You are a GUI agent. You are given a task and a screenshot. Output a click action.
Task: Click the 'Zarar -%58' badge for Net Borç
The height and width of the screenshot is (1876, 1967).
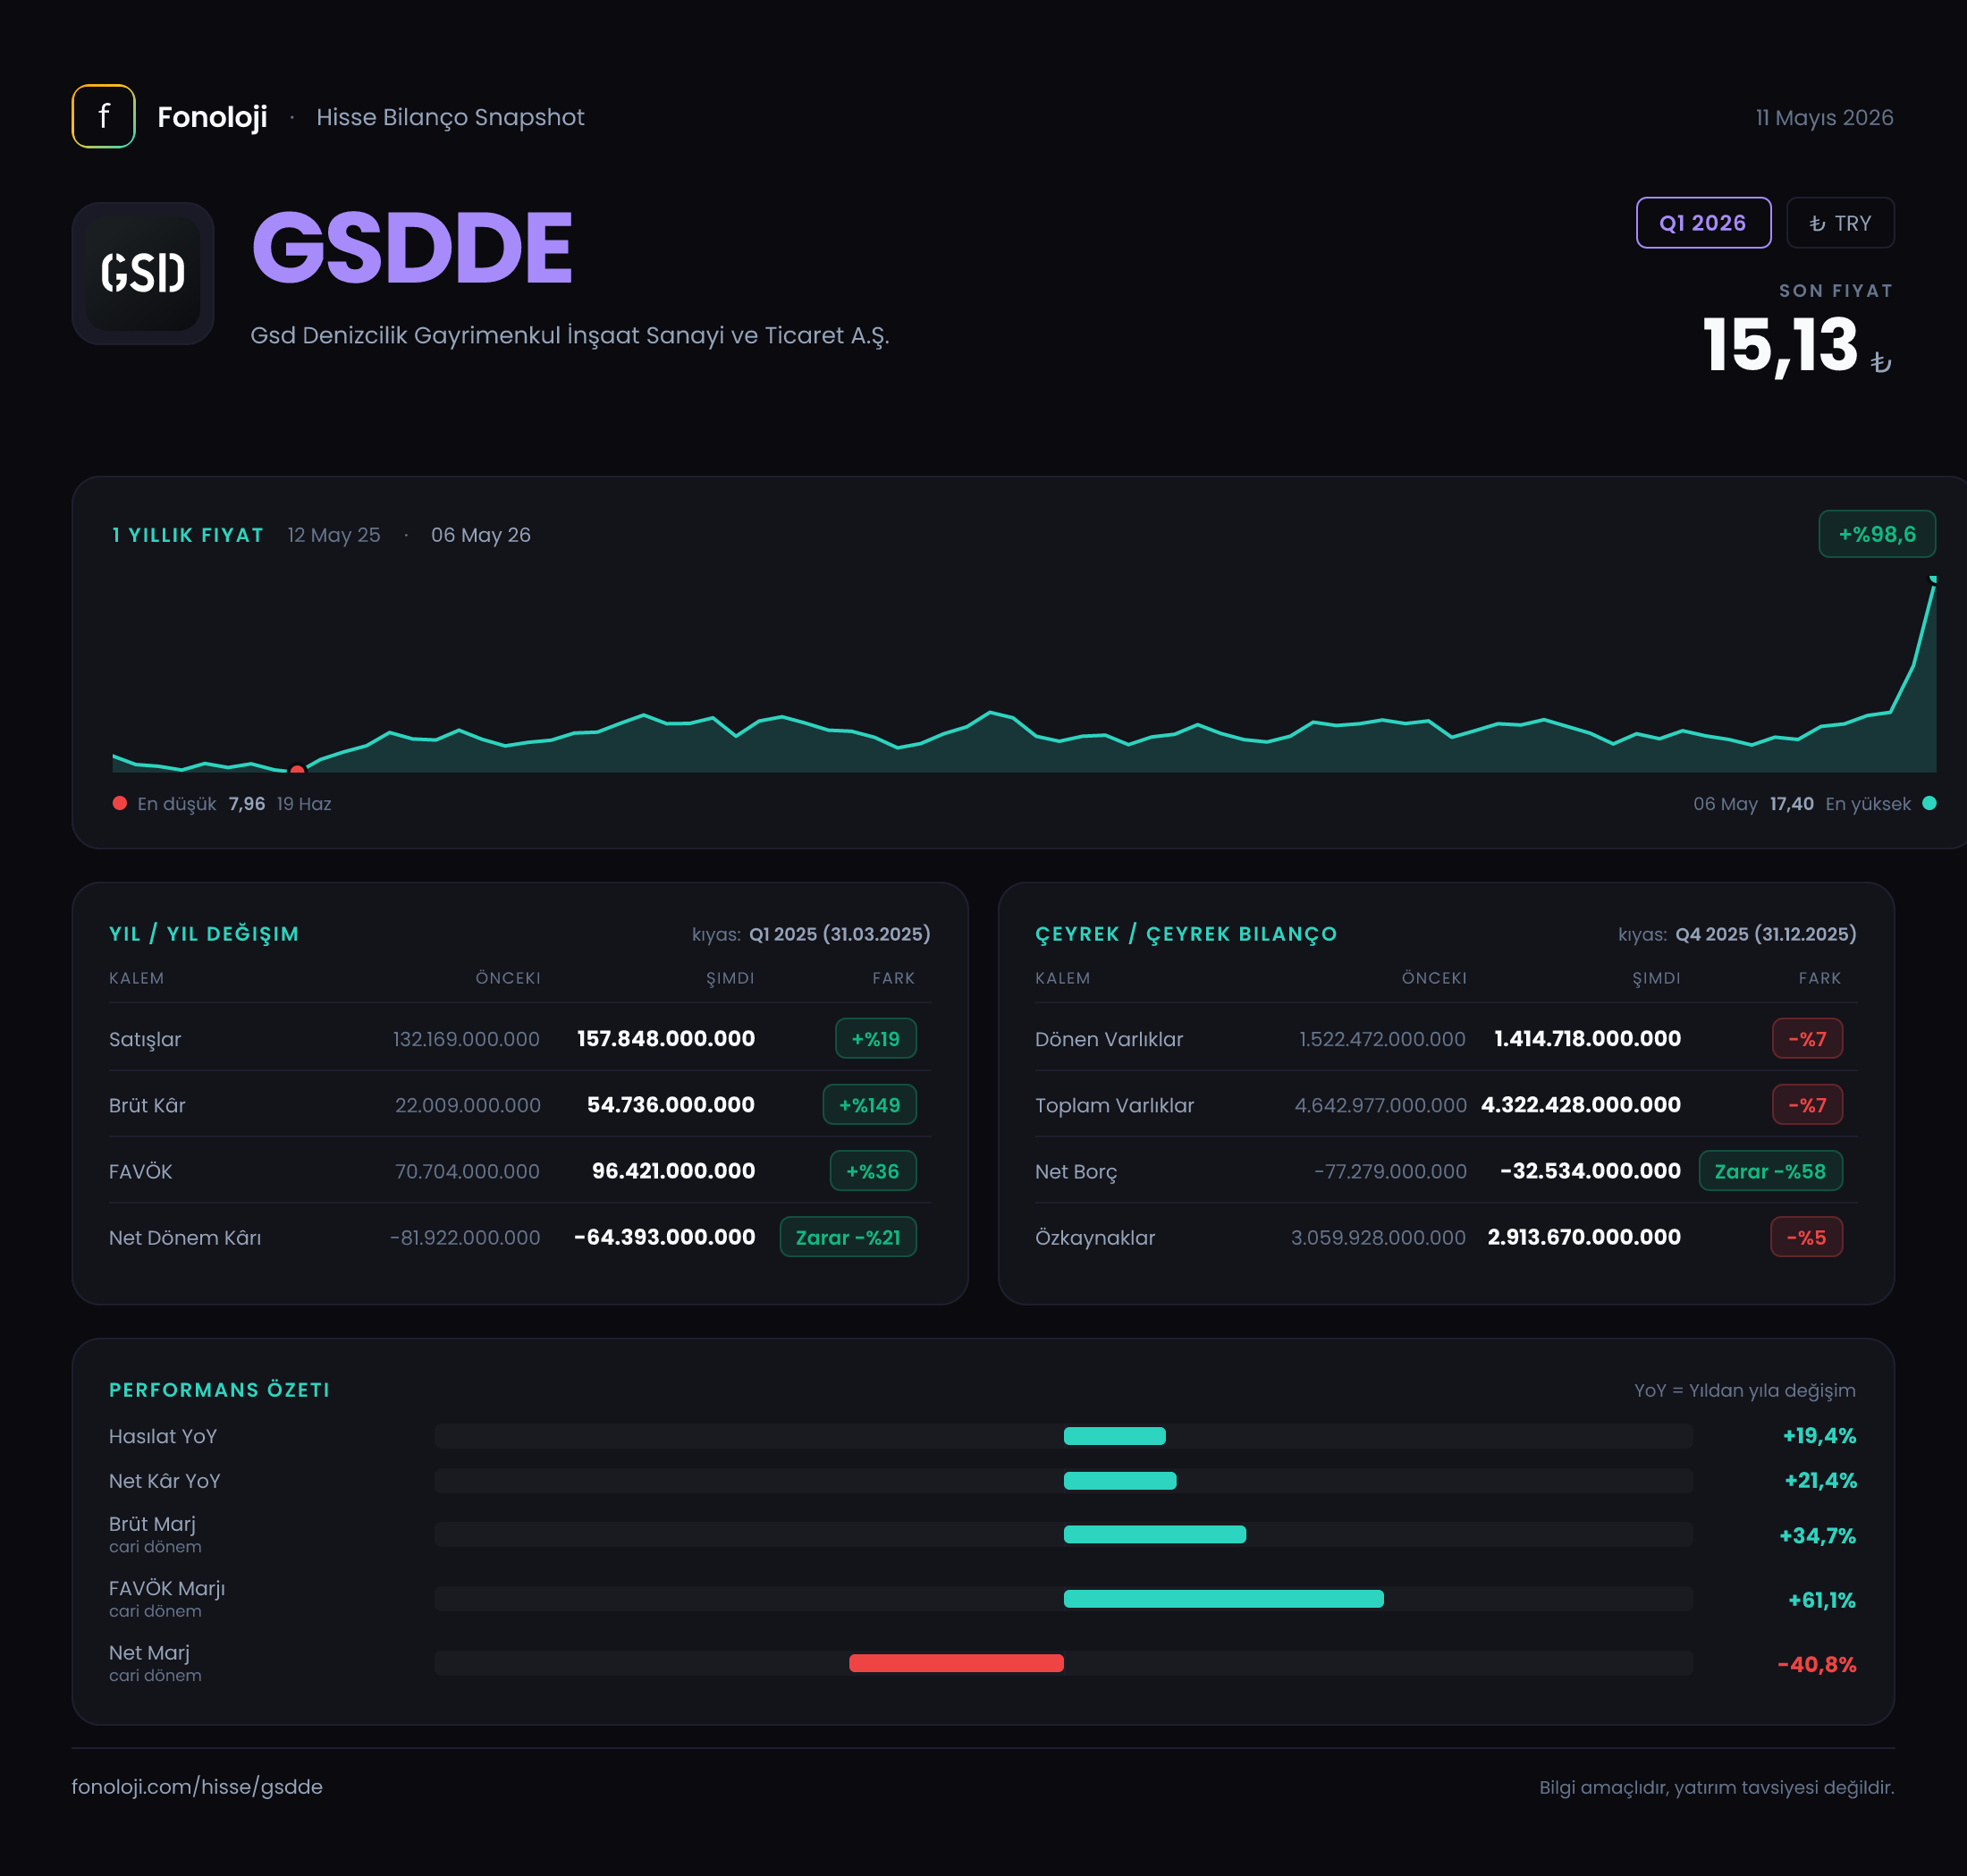tap(1771, 1171)
